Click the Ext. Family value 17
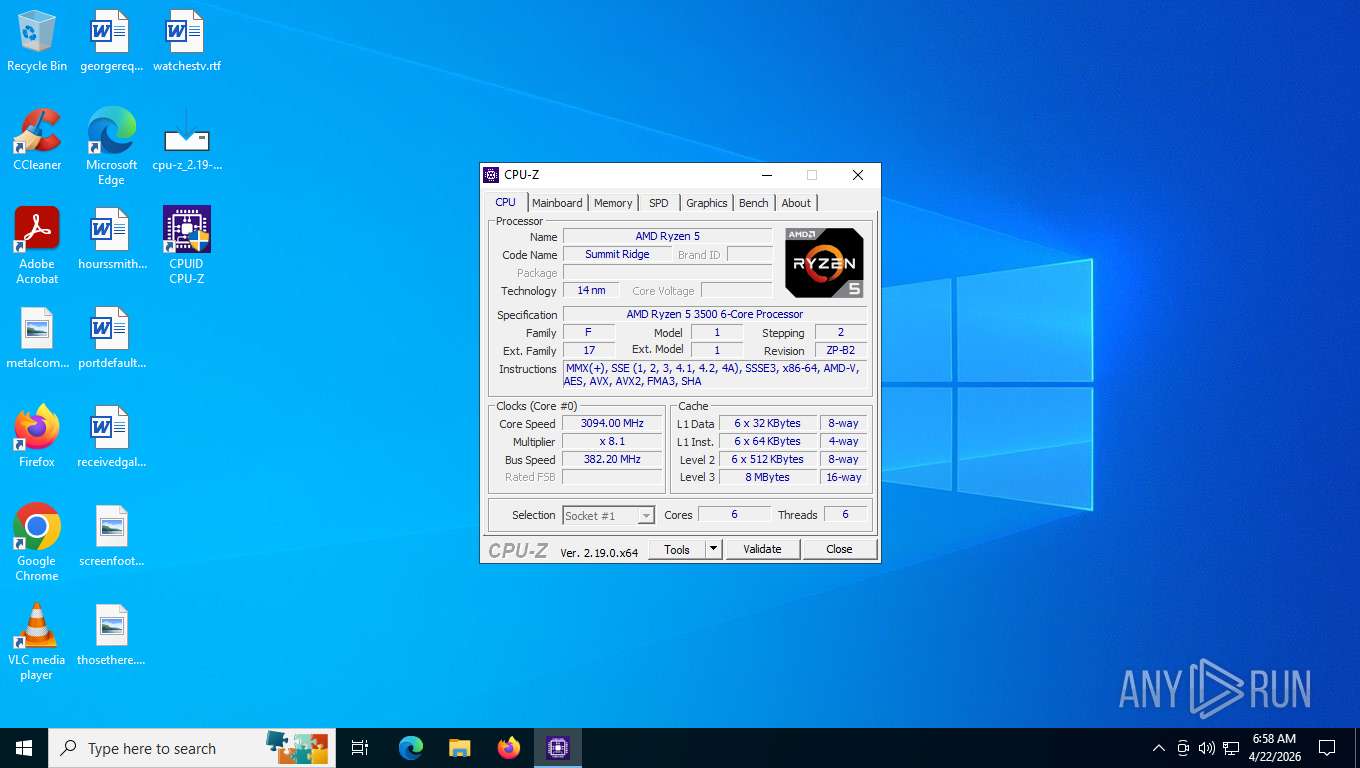Screen dimensions: 1360x768 589,351
